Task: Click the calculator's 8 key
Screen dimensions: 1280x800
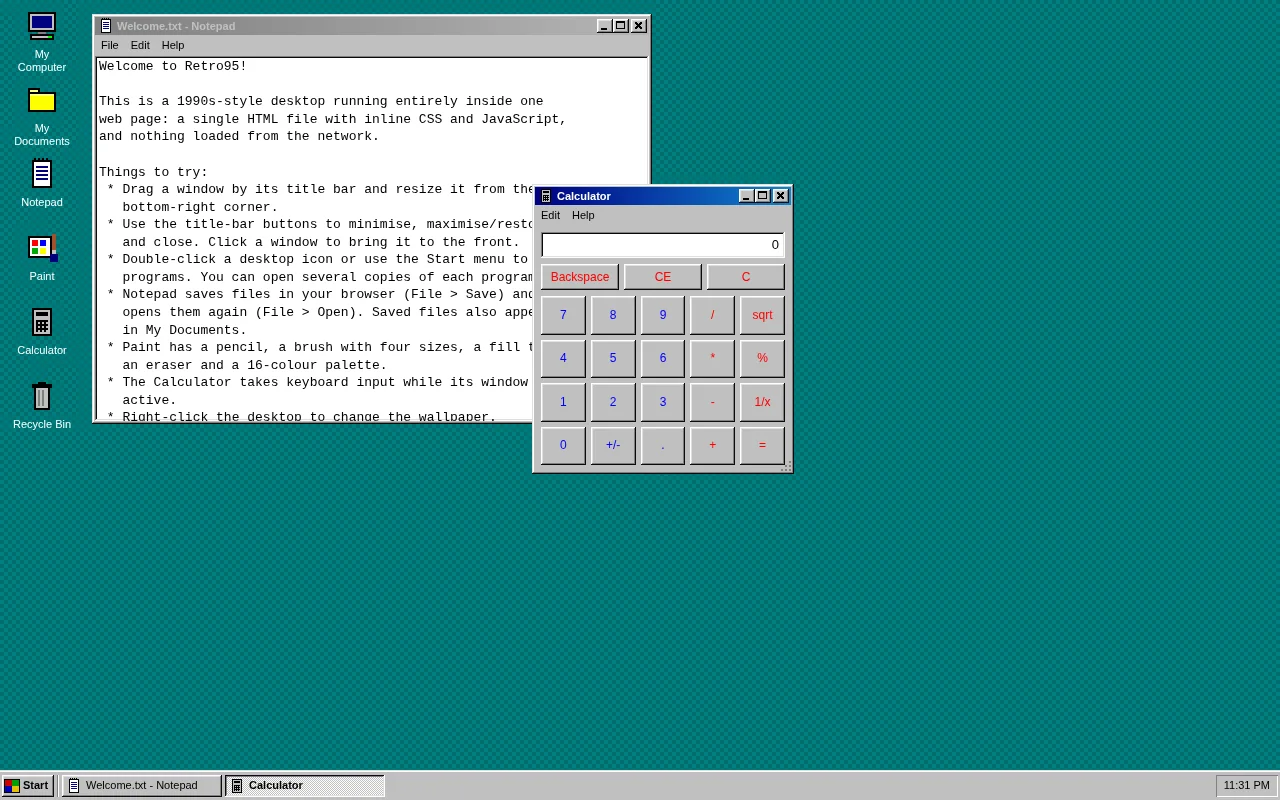Action: click(x=613, y=315)
